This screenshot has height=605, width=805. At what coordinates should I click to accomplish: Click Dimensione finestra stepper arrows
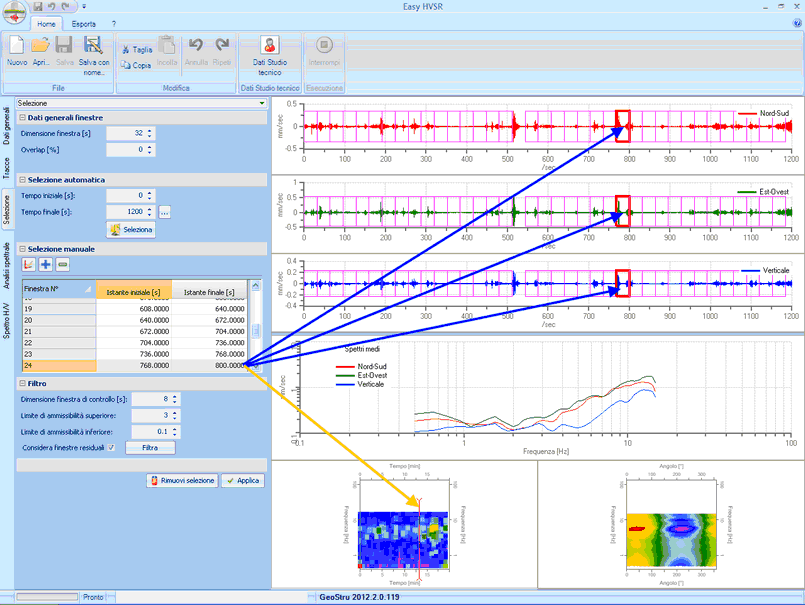tap(149, 134)
